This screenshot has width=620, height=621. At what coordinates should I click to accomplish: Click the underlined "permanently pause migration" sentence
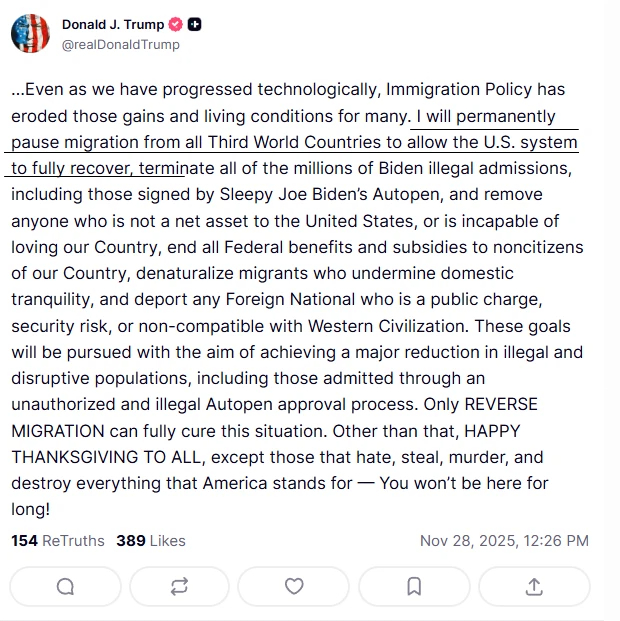pos(300,143)
